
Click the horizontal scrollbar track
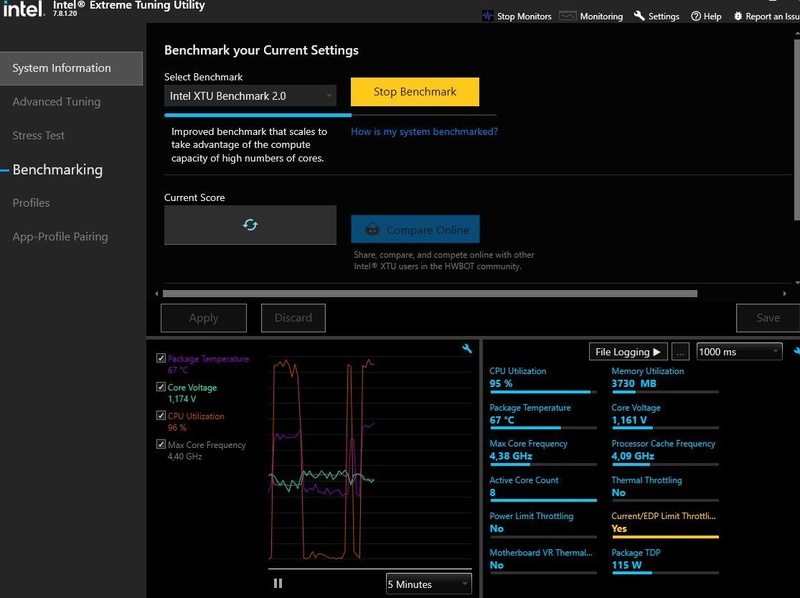pyautogui.click(x=430, y=293)
